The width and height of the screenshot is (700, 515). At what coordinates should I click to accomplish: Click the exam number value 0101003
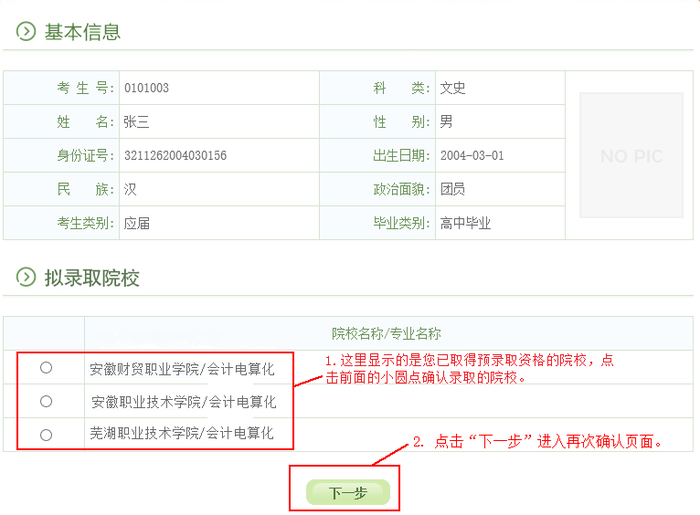click(x=146, y=88)
